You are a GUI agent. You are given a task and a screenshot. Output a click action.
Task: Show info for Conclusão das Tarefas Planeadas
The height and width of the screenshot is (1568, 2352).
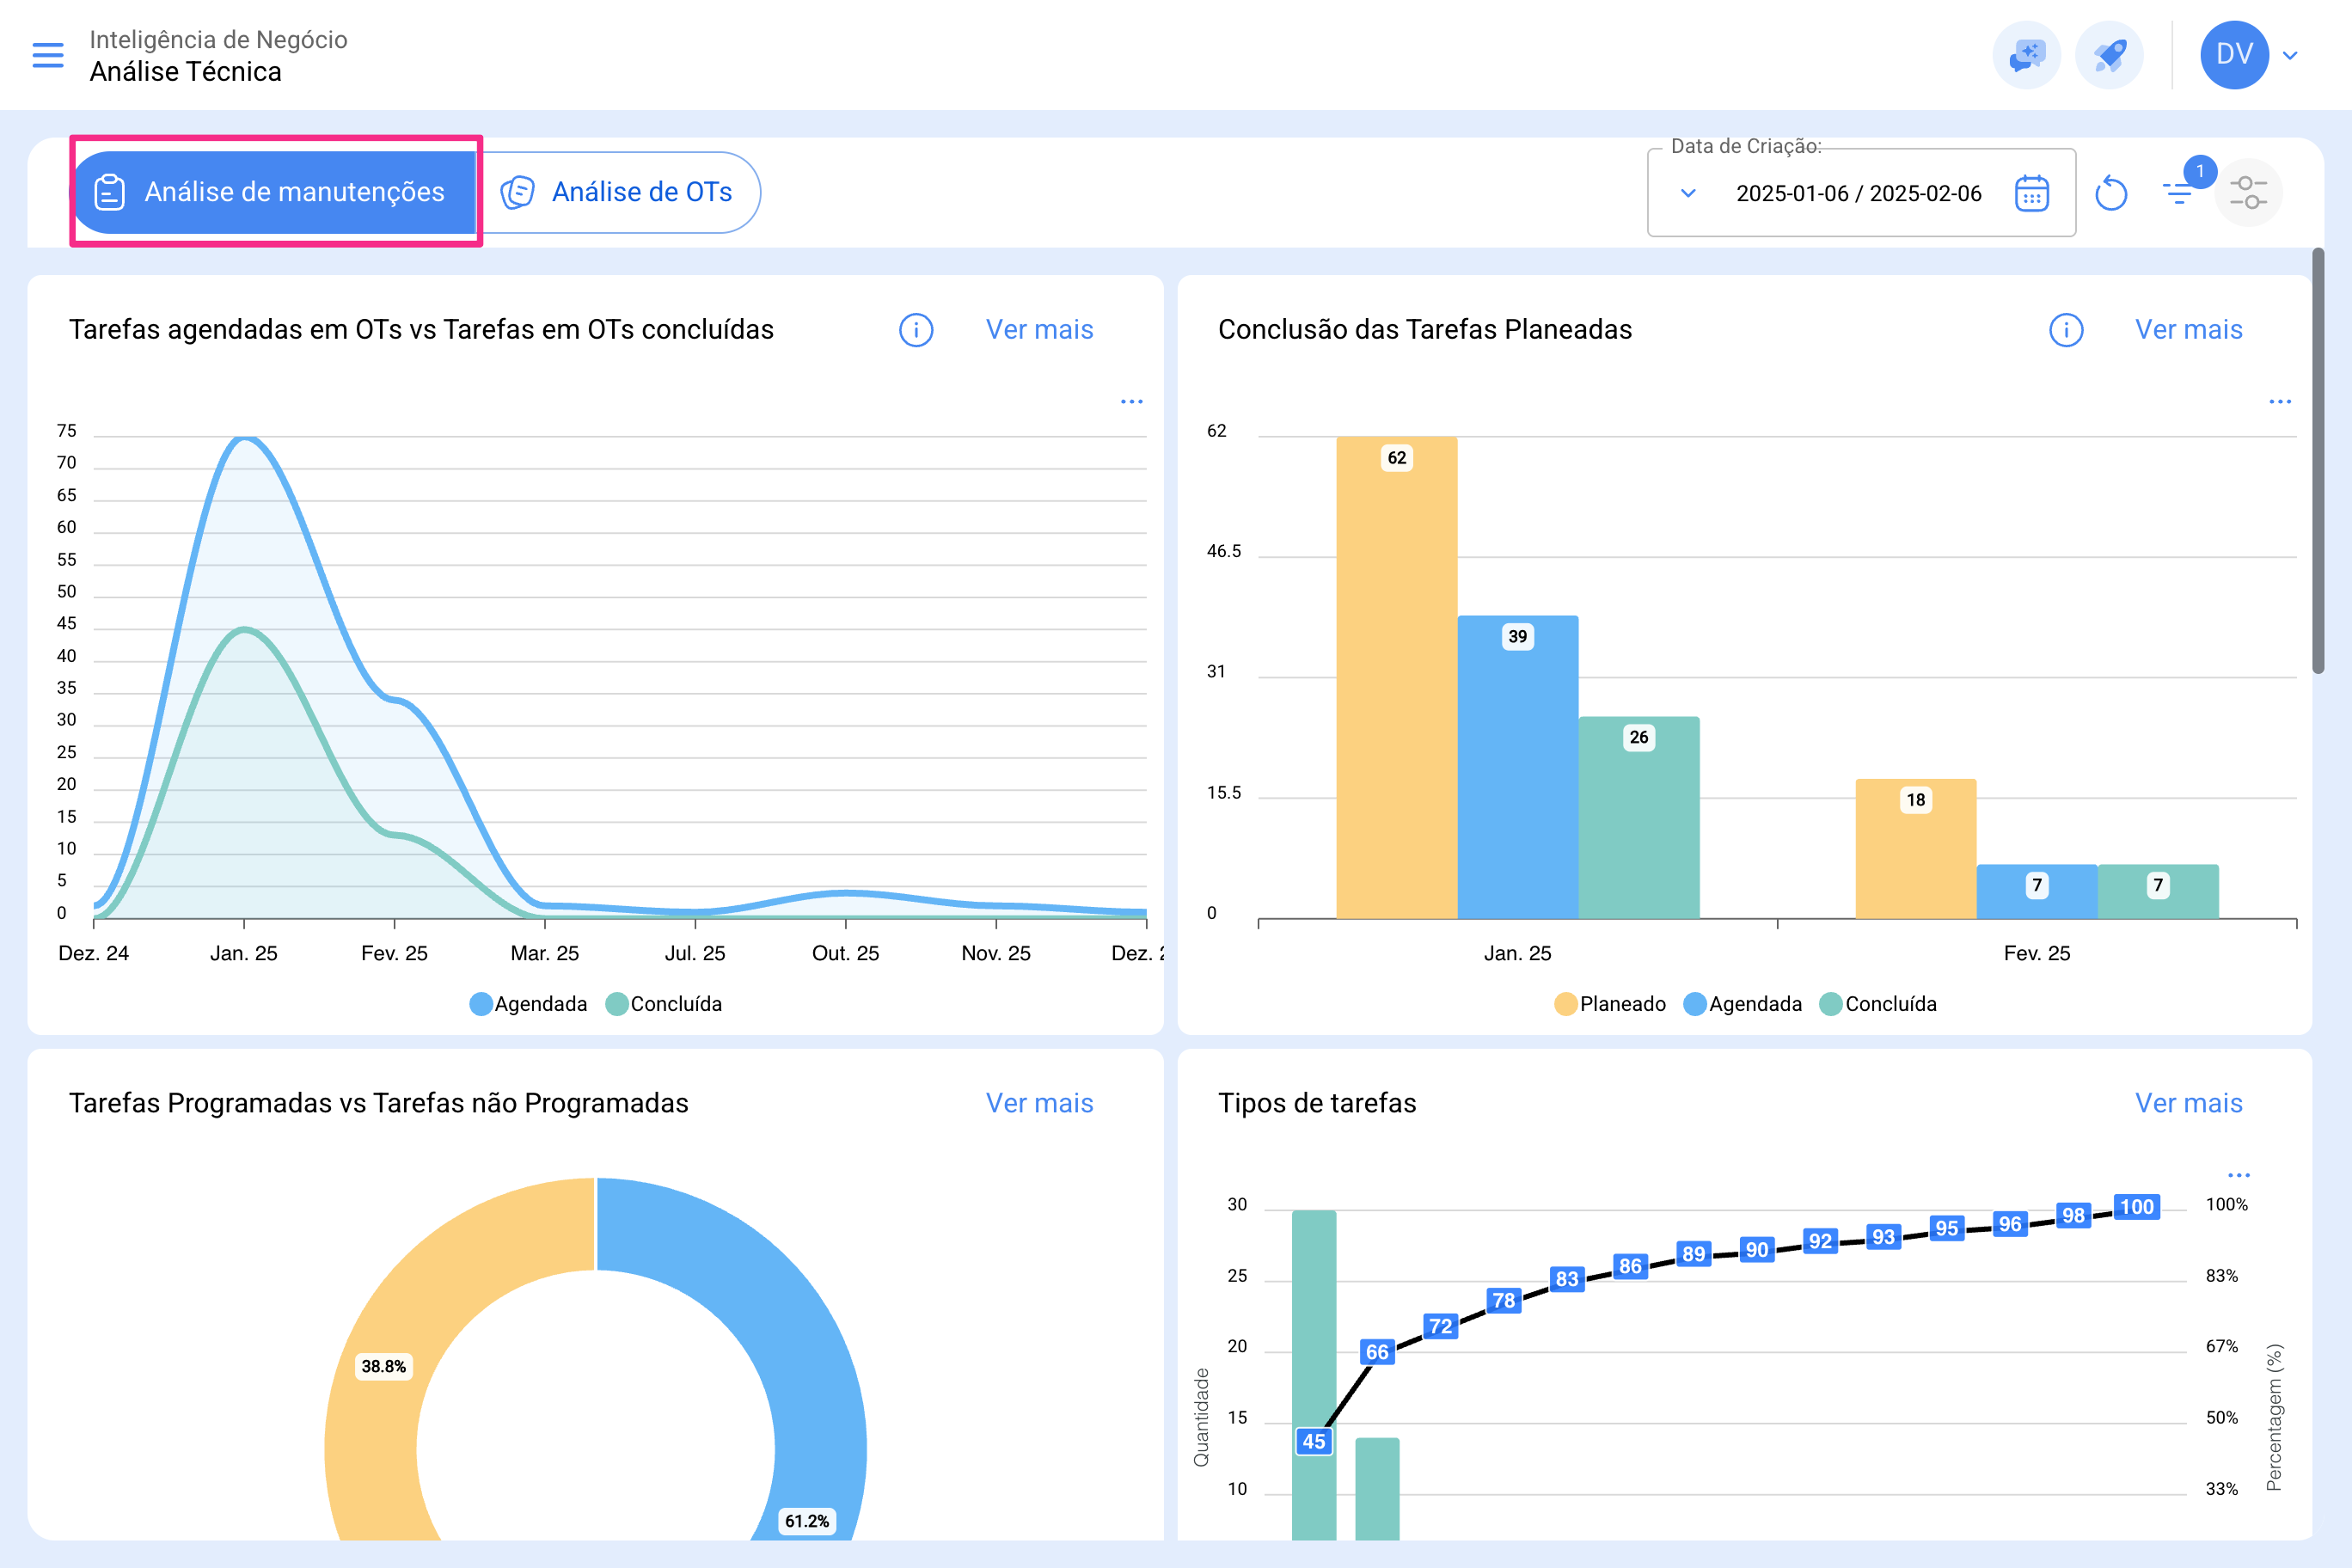[2066, 330]
